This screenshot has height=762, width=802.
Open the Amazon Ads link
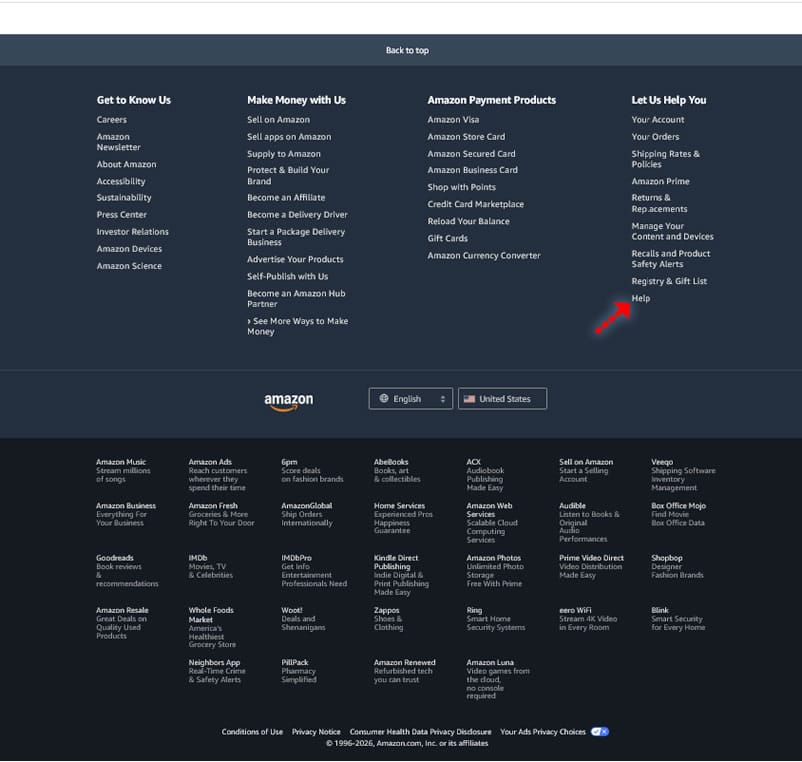(x=217, y=475)
